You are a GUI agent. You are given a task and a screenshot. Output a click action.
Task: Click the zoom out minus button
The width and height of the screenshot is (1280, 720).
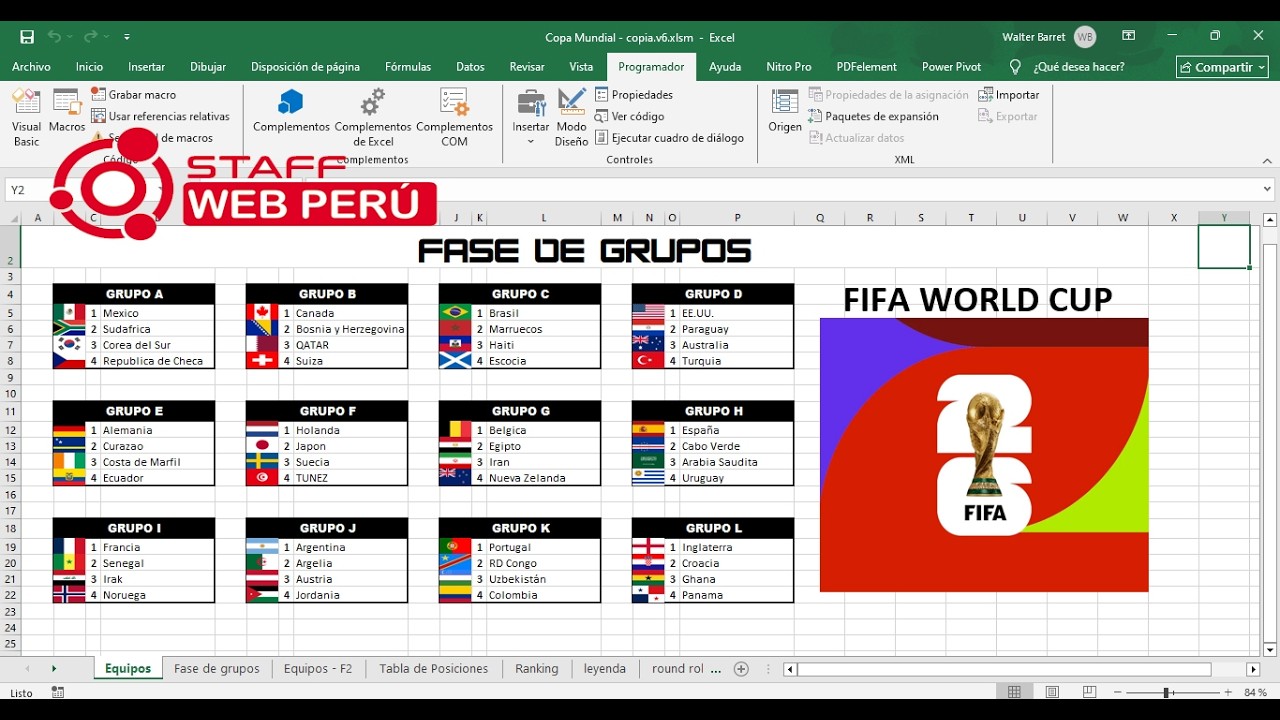[x=1118, y=692]
